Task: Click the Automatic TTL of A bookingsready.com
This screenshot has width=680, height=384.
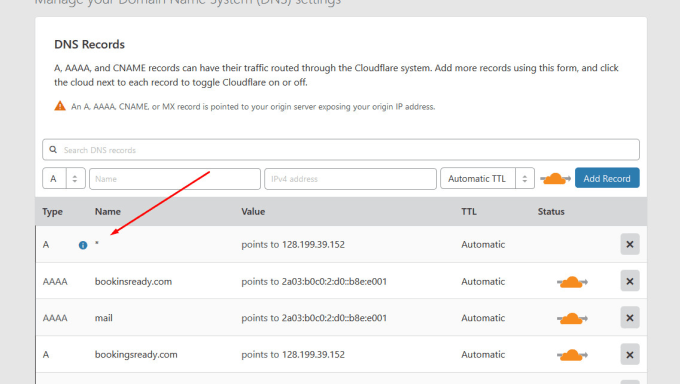Action: point(483,354)
